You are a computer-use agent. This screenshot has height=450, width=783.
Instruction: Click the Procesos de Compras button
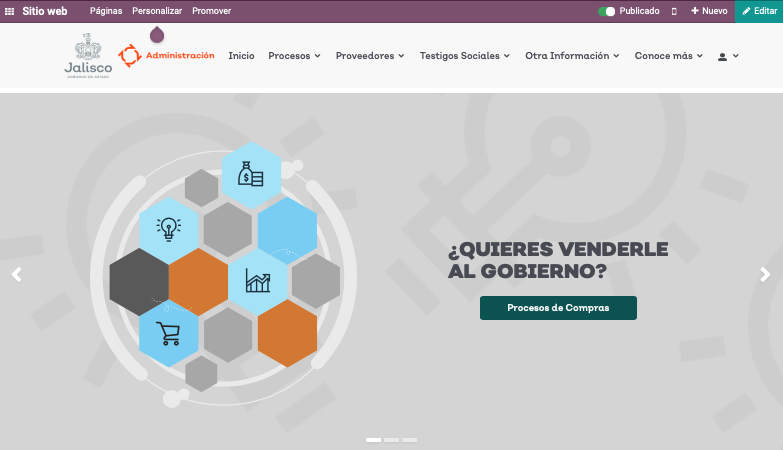click(x=558, y=308)
